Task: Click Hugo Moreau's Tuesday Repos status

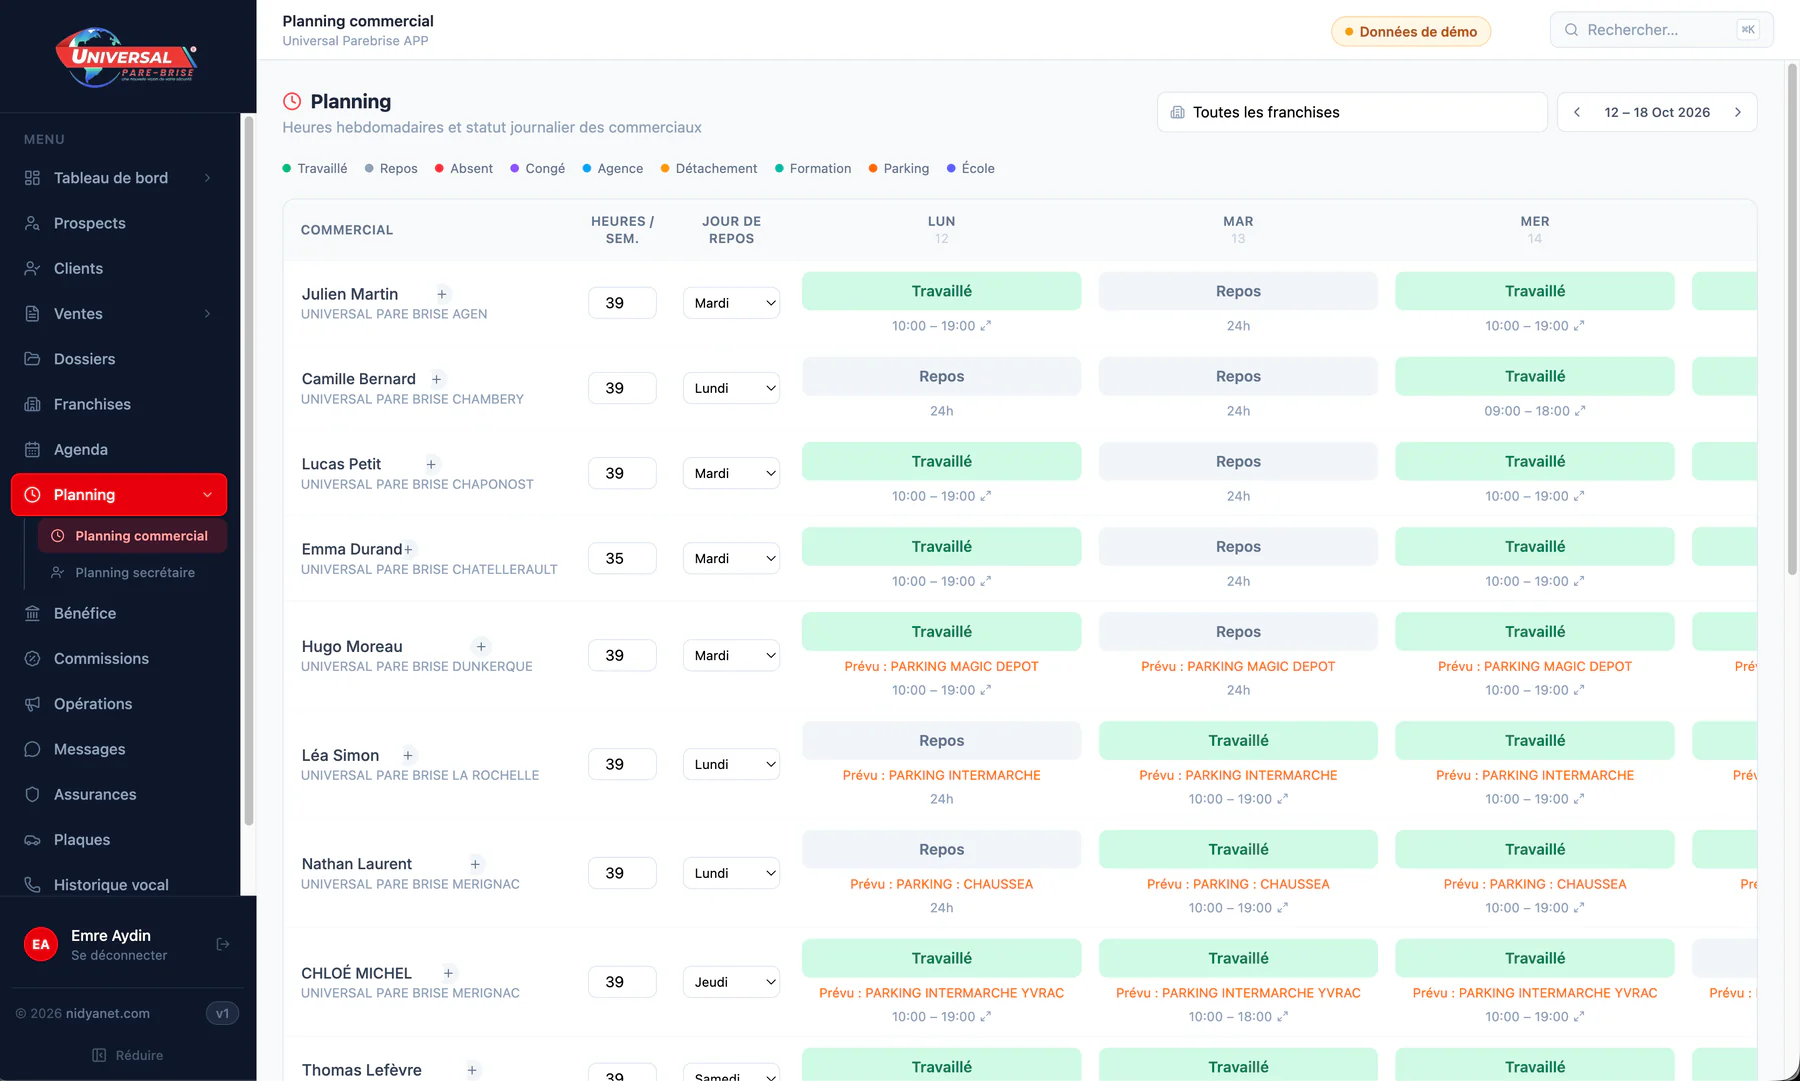Action: (1238, 632)
